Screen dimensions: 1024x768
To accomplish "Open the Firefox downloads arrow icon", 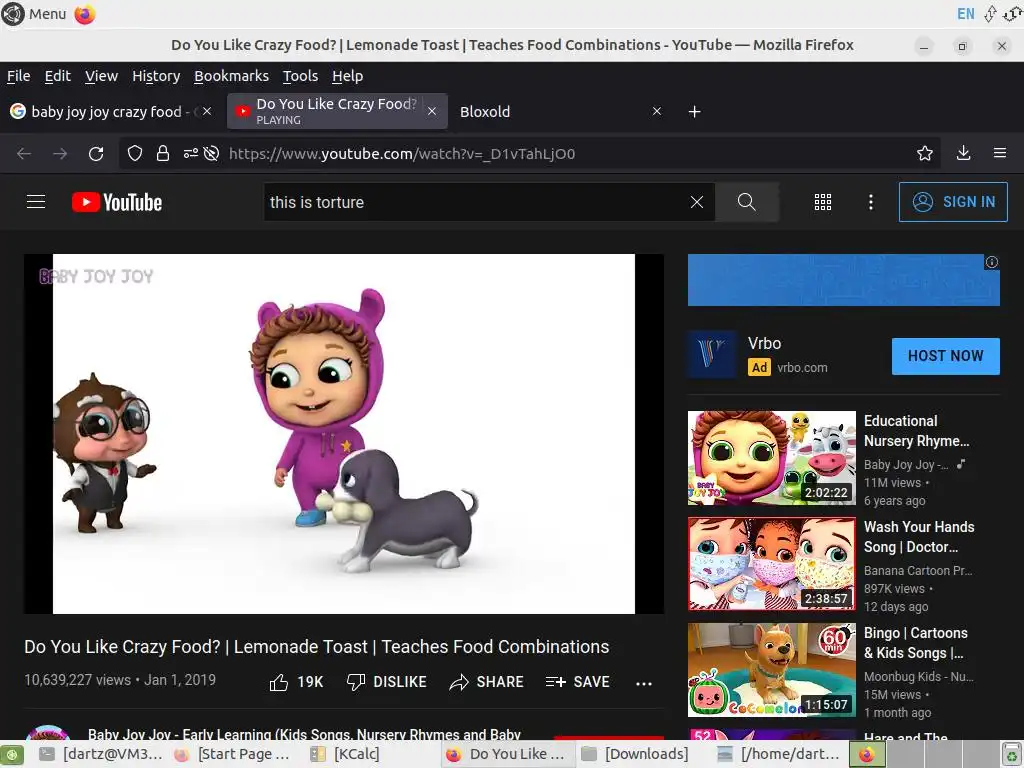I will (963, 153).
